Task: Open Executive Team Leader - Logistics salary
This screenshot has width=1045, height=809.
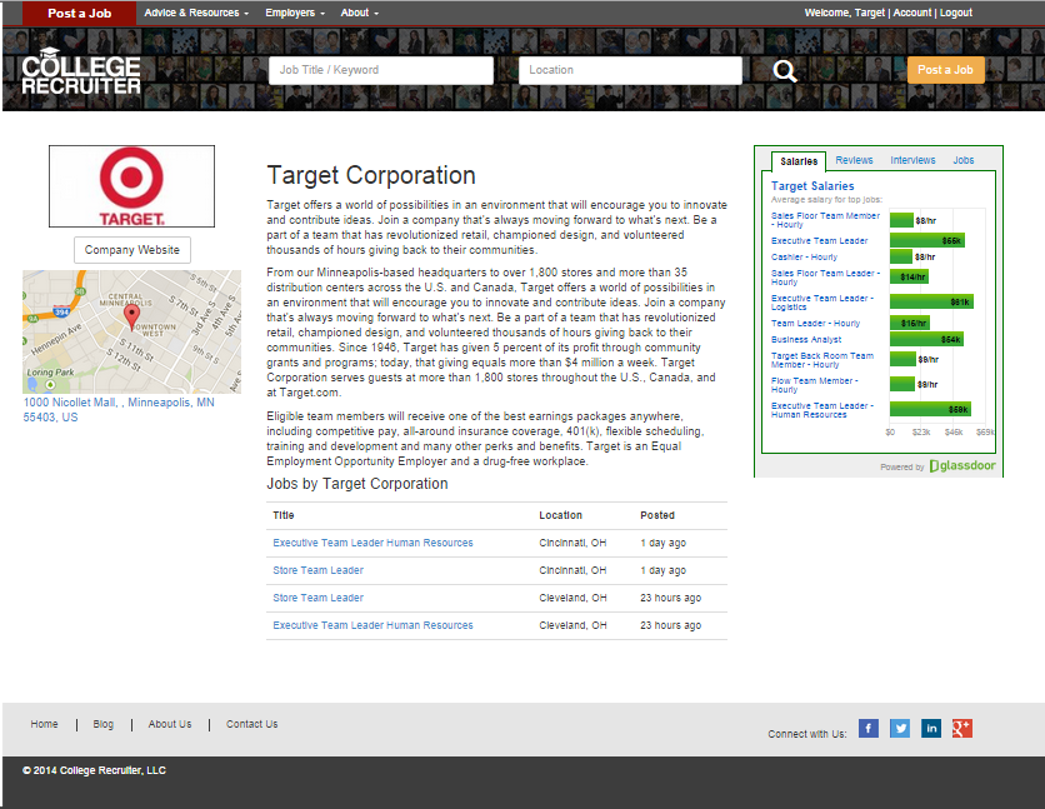Action: tap(822, 303)
